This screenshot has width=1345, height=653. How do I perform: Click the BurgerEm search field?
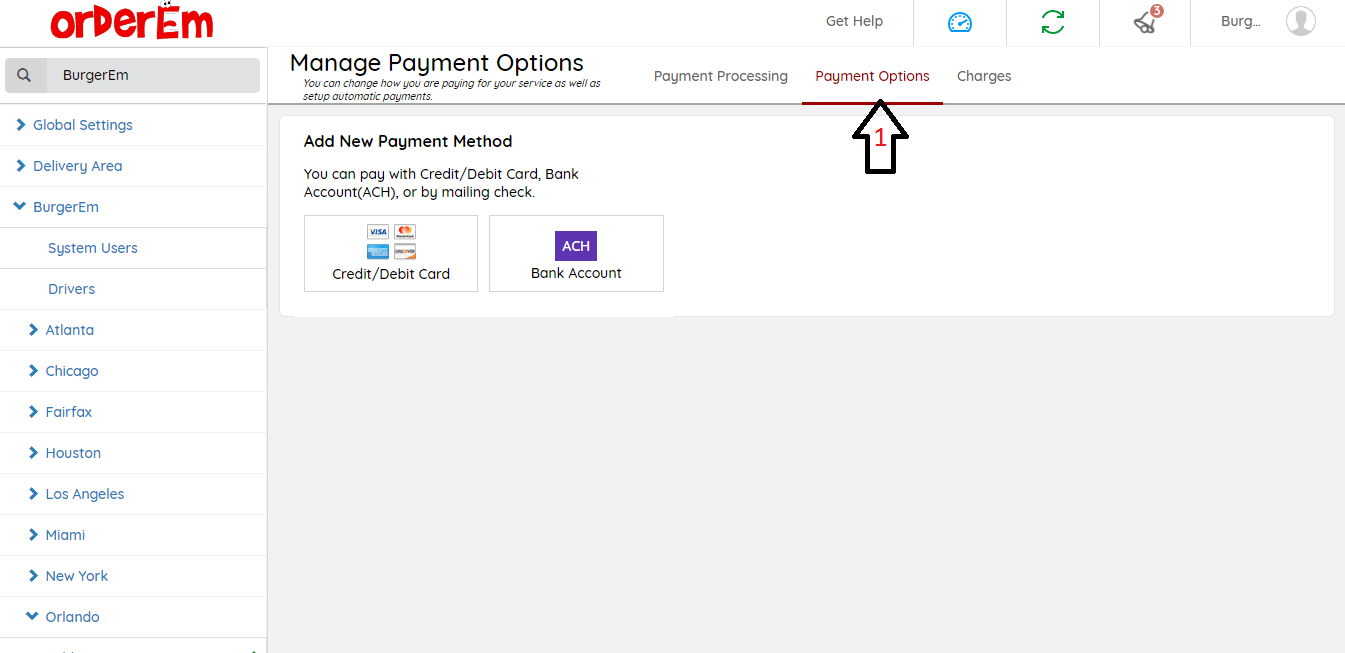(x=150, y=75)
